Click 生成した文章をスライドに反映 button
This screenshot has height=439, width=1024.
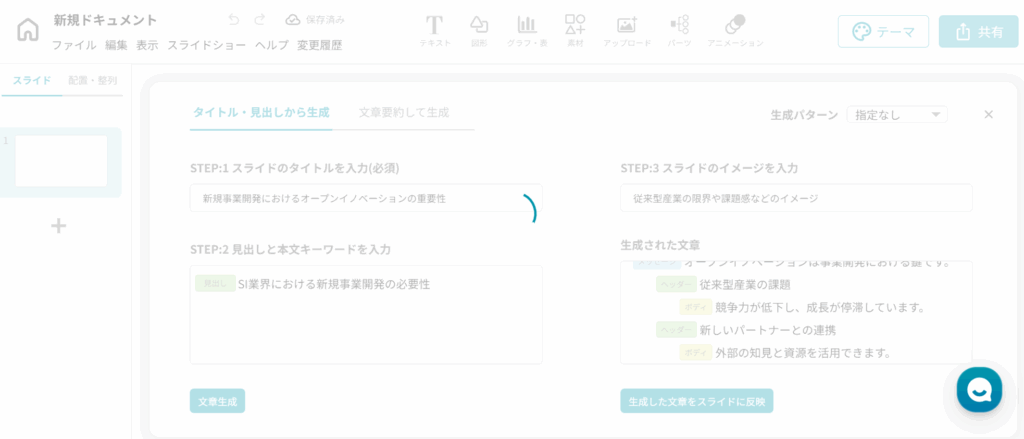(697, 401)
